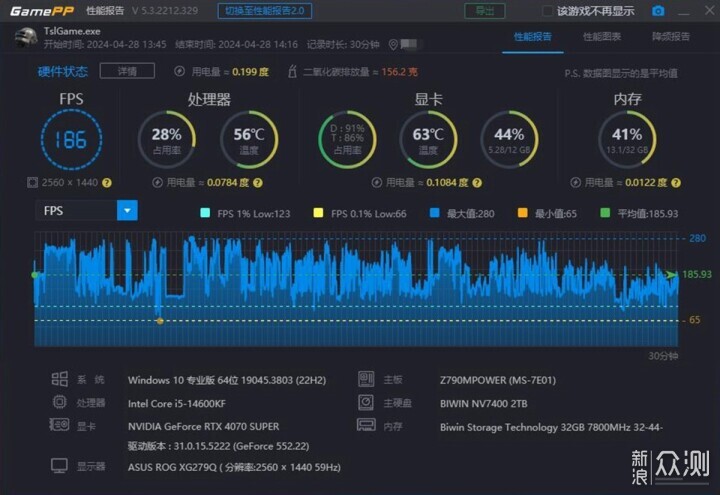Click the TslGame.exe game avatar icon
The image size is (720, 495).
(x=26, y=38)
